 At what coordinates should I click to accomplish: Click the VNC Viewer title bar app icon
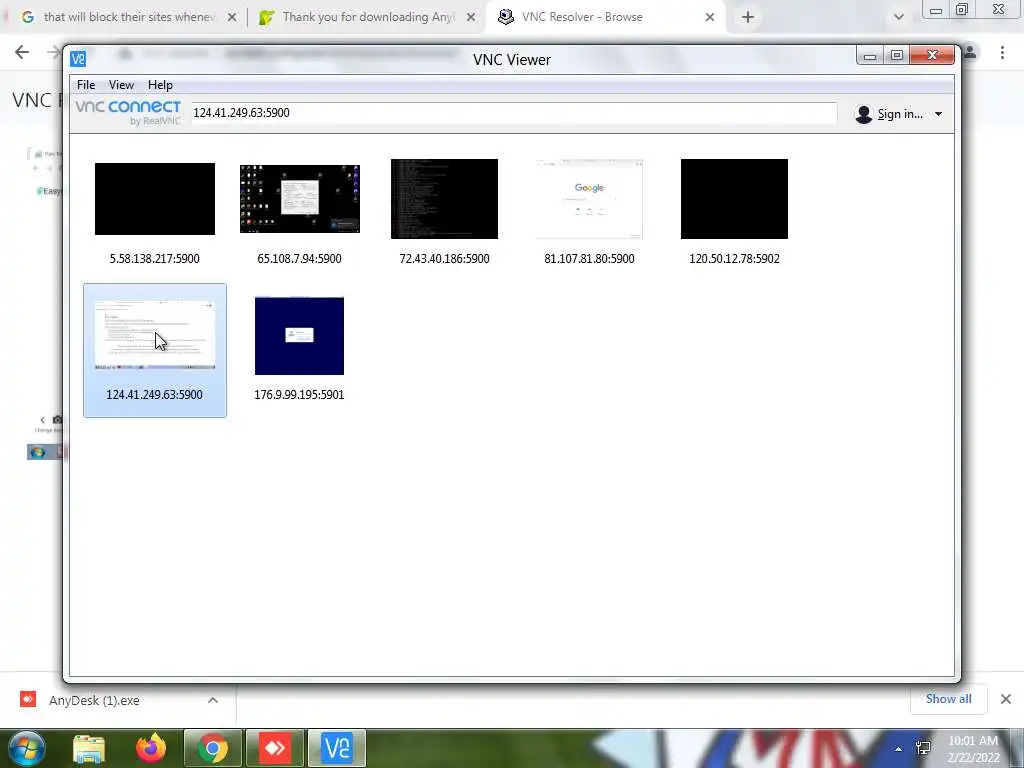pos(78,59)
